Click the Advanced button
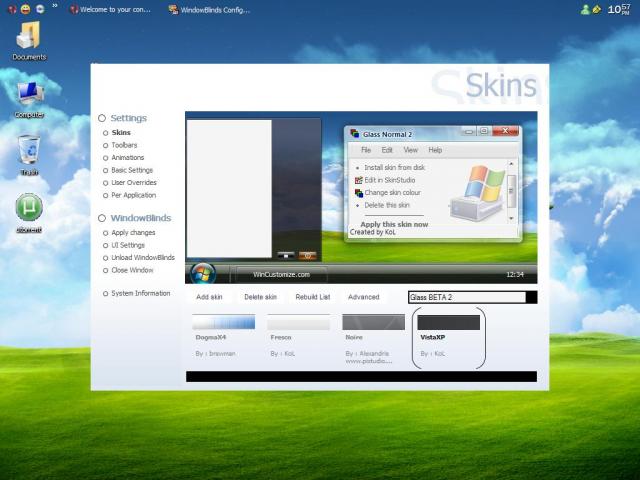Image resolution: width=640 pixels, height=480 pixels. click(364, 297)
